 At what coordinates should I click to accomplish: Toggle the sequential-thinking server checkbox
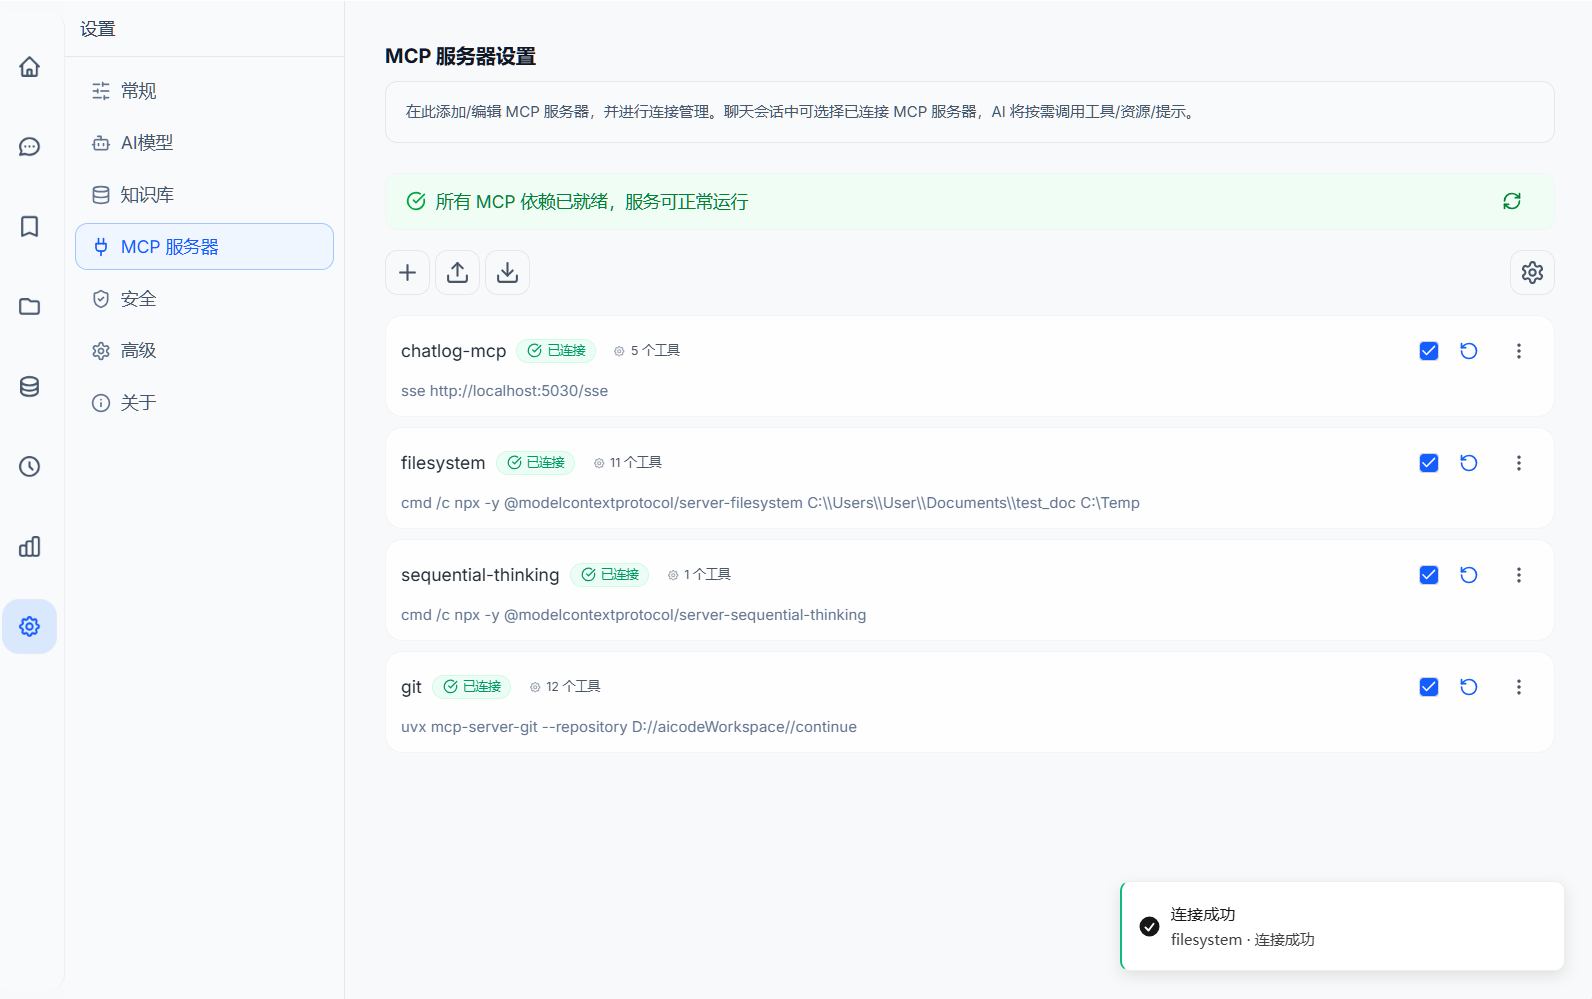pyautogui.click(x=1428, y=575)
